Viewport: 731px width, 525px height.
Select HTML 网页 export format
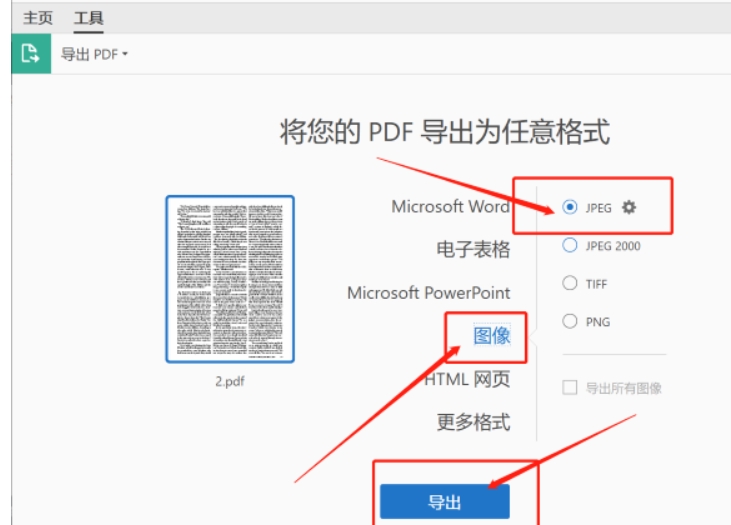pyautogui.click(x=467, y=379)
